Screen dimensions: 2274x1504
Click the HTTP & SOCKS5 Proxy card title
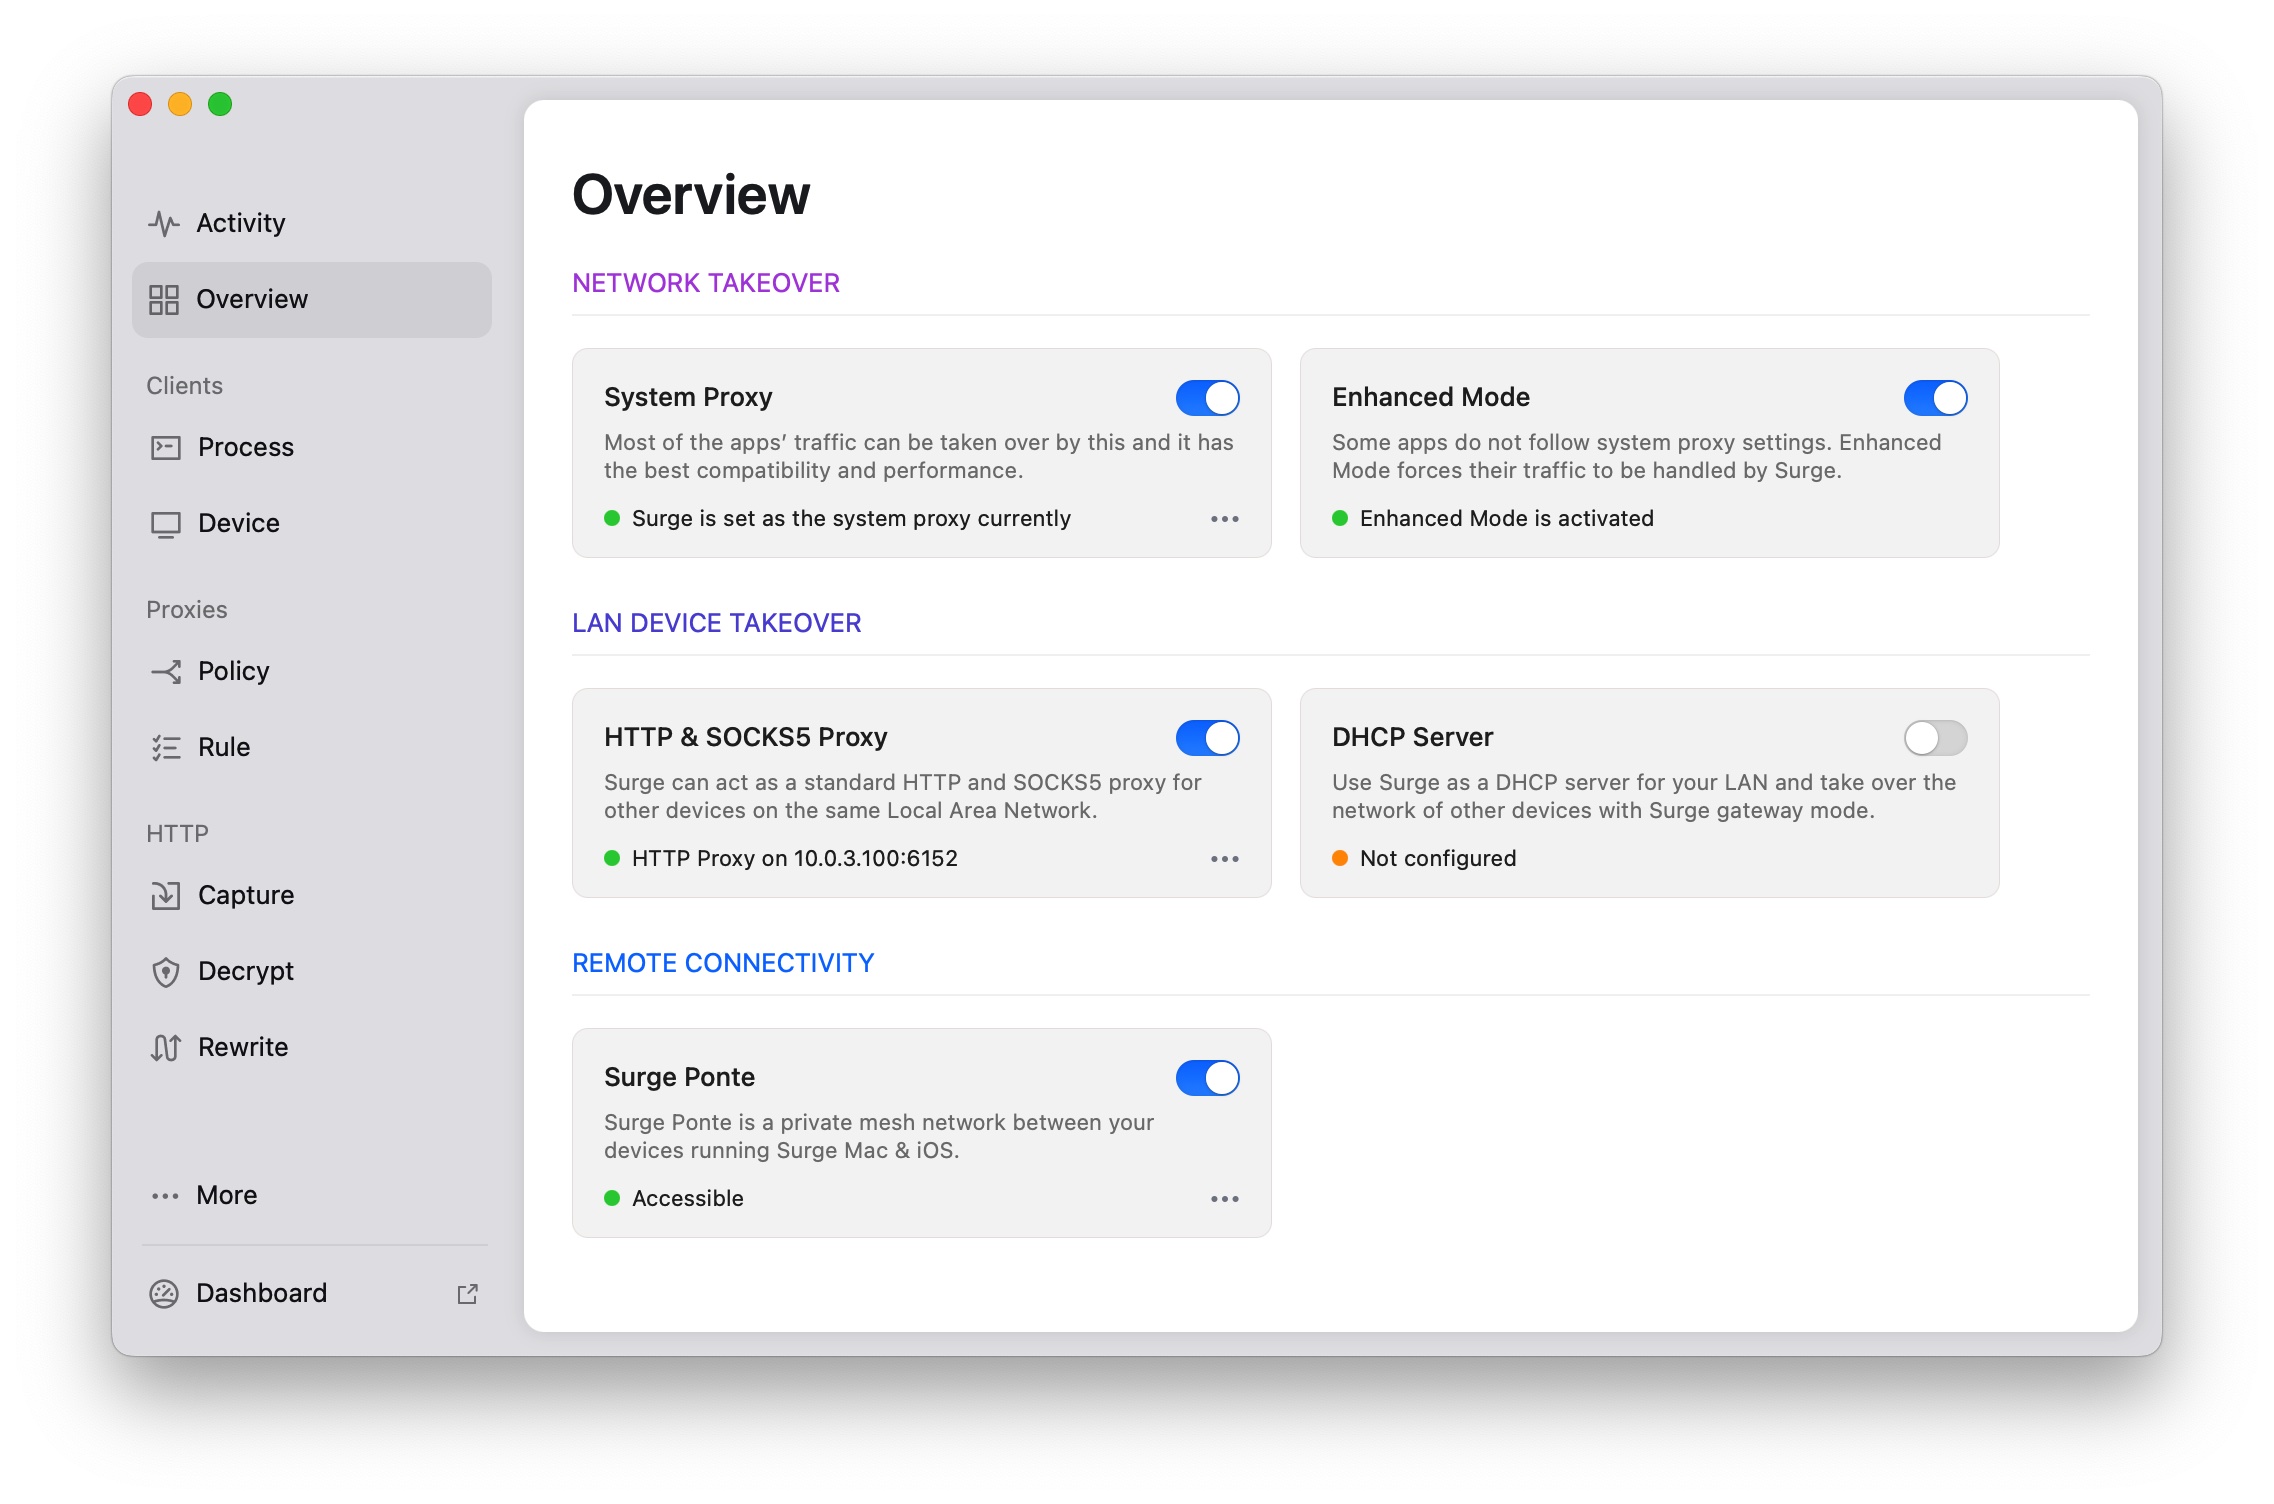[x=746, y=737]
